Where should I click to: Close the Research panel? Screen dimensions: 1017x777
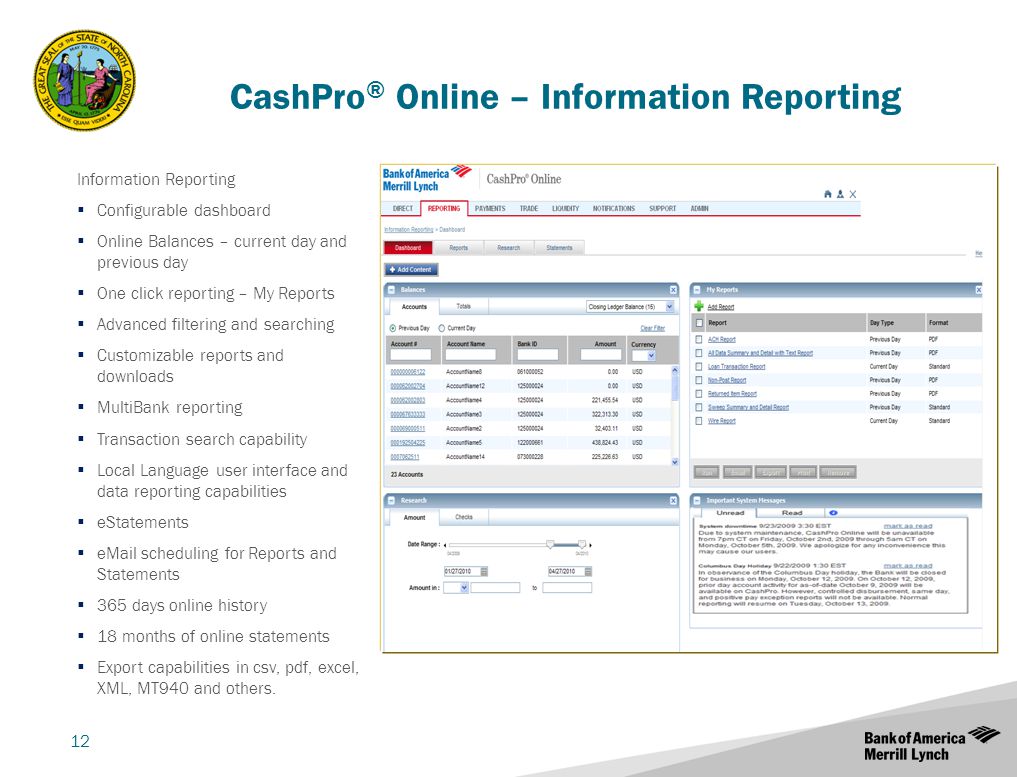click(x=673, y=501)
